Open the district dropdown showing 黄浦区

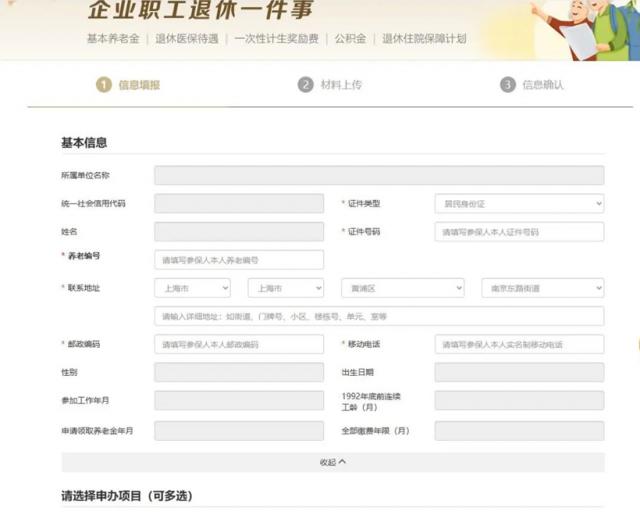click(x=401, y=288)
